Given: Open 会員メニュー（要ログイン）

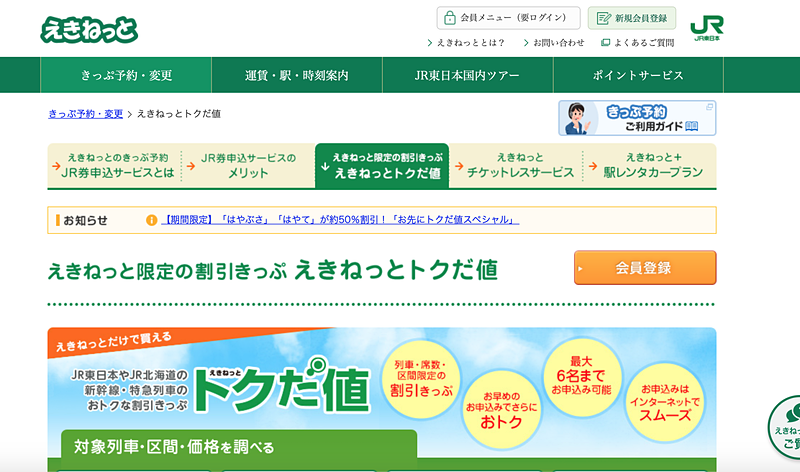Looking at the screenshot, I should (508, 18).
